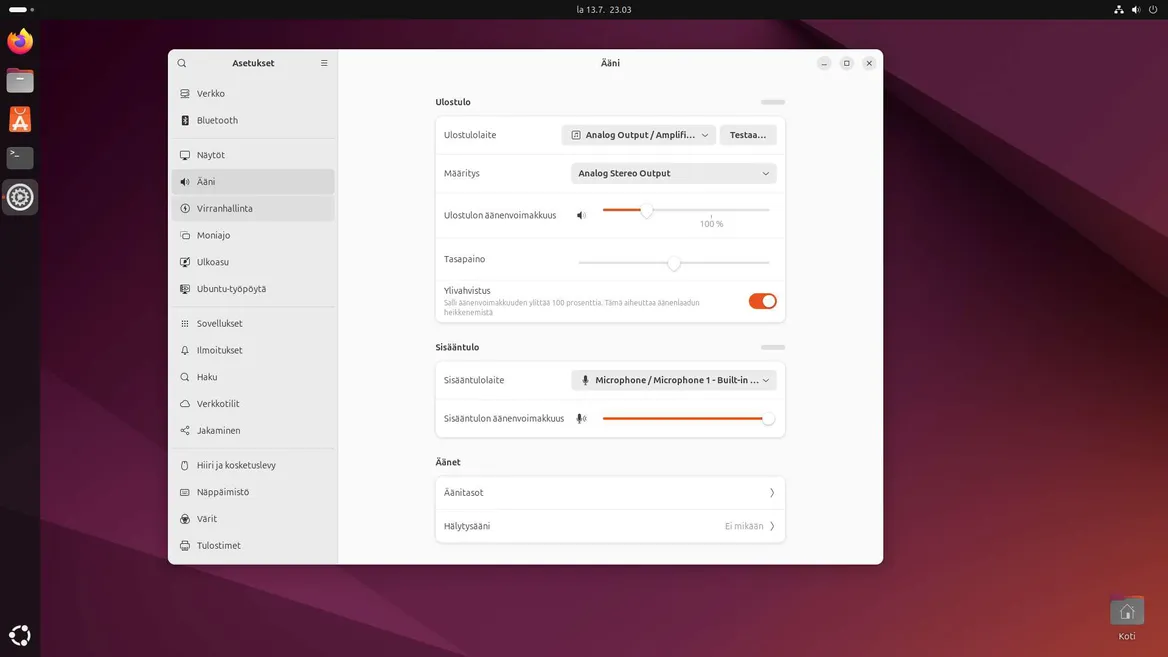The height and width of the screenshot is (657, 1168).
Task: Open the Sisääntulolaite microphone dropdown
Action: pos(673,380)
